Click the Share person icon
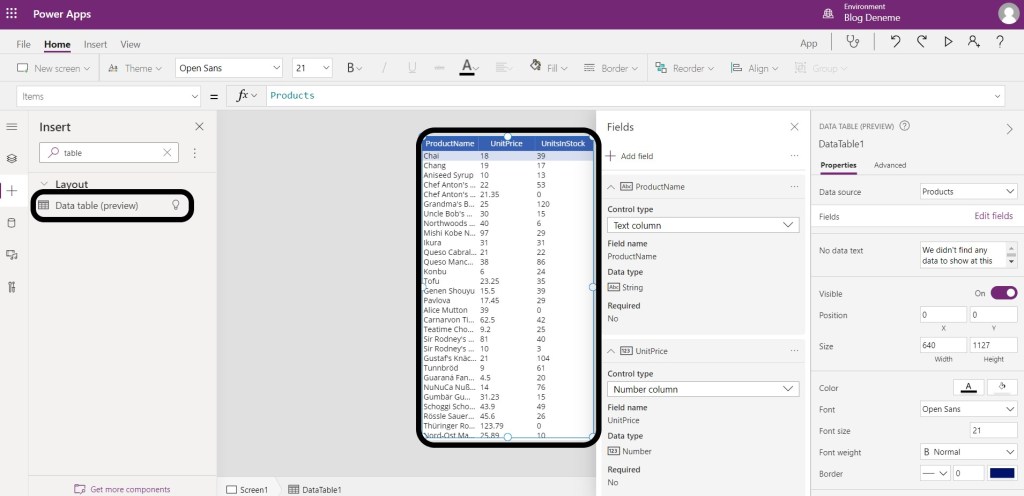This screenshot has height=496, width=1024. (973, 42)
